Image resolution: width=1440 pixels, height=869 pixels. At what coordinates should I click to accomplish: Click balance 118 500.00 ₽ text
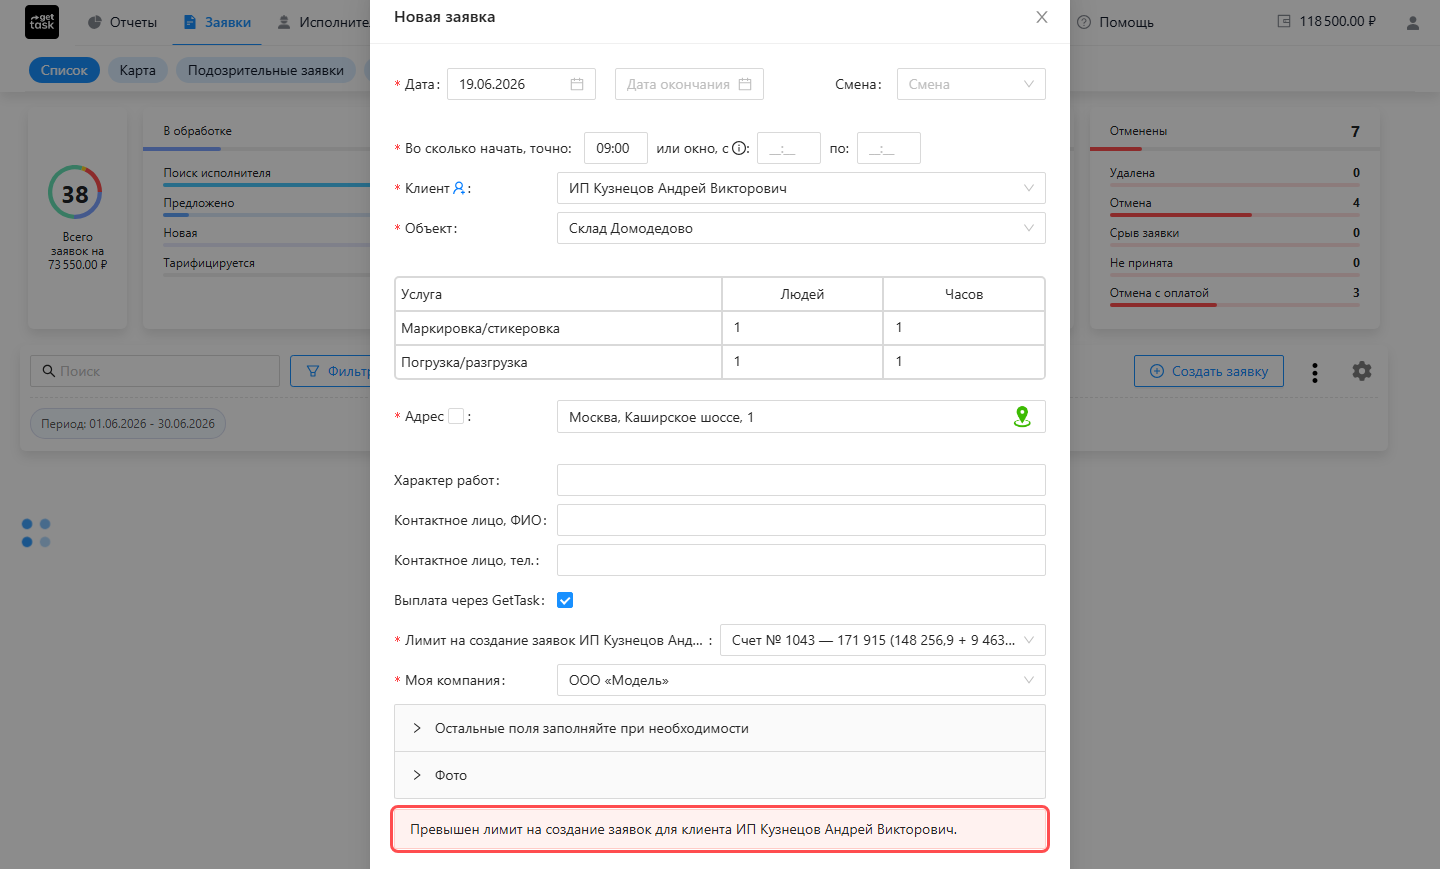[x=1338, y=21]
